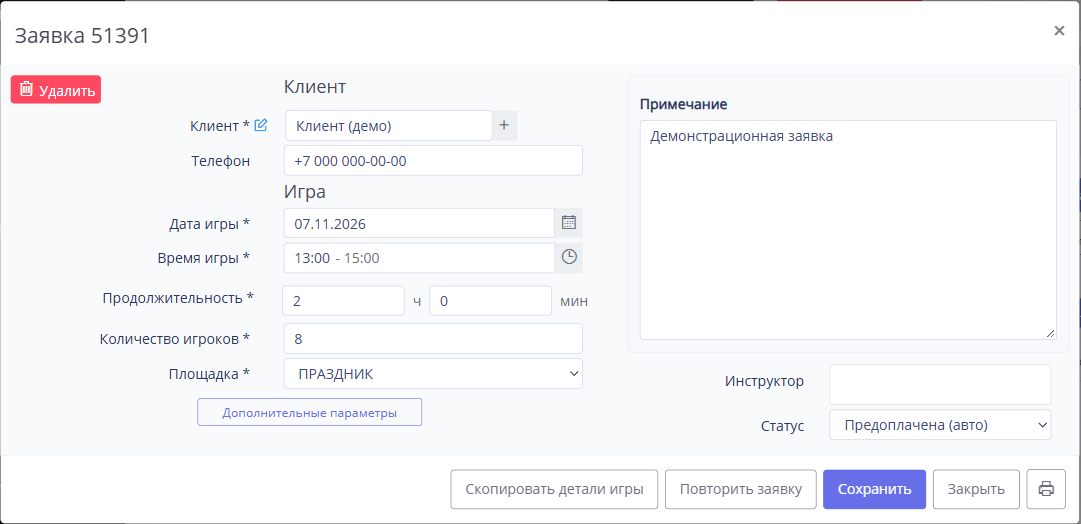Click into the Примечание text area

click(x=848, y=230)
